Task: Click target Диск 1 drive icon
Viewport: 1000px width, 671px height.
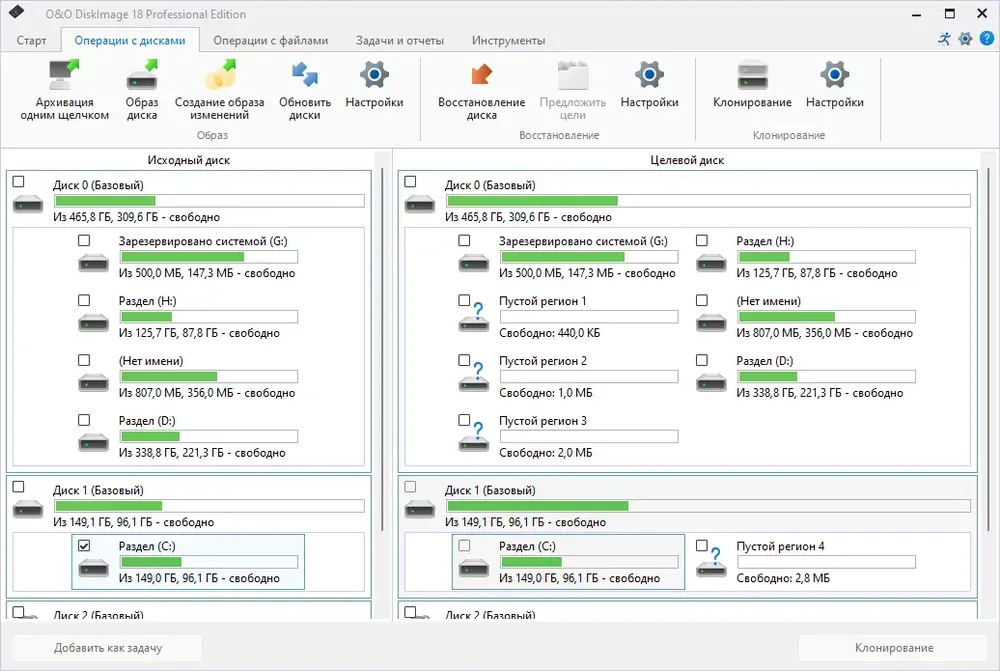Action: coord(420,510)
